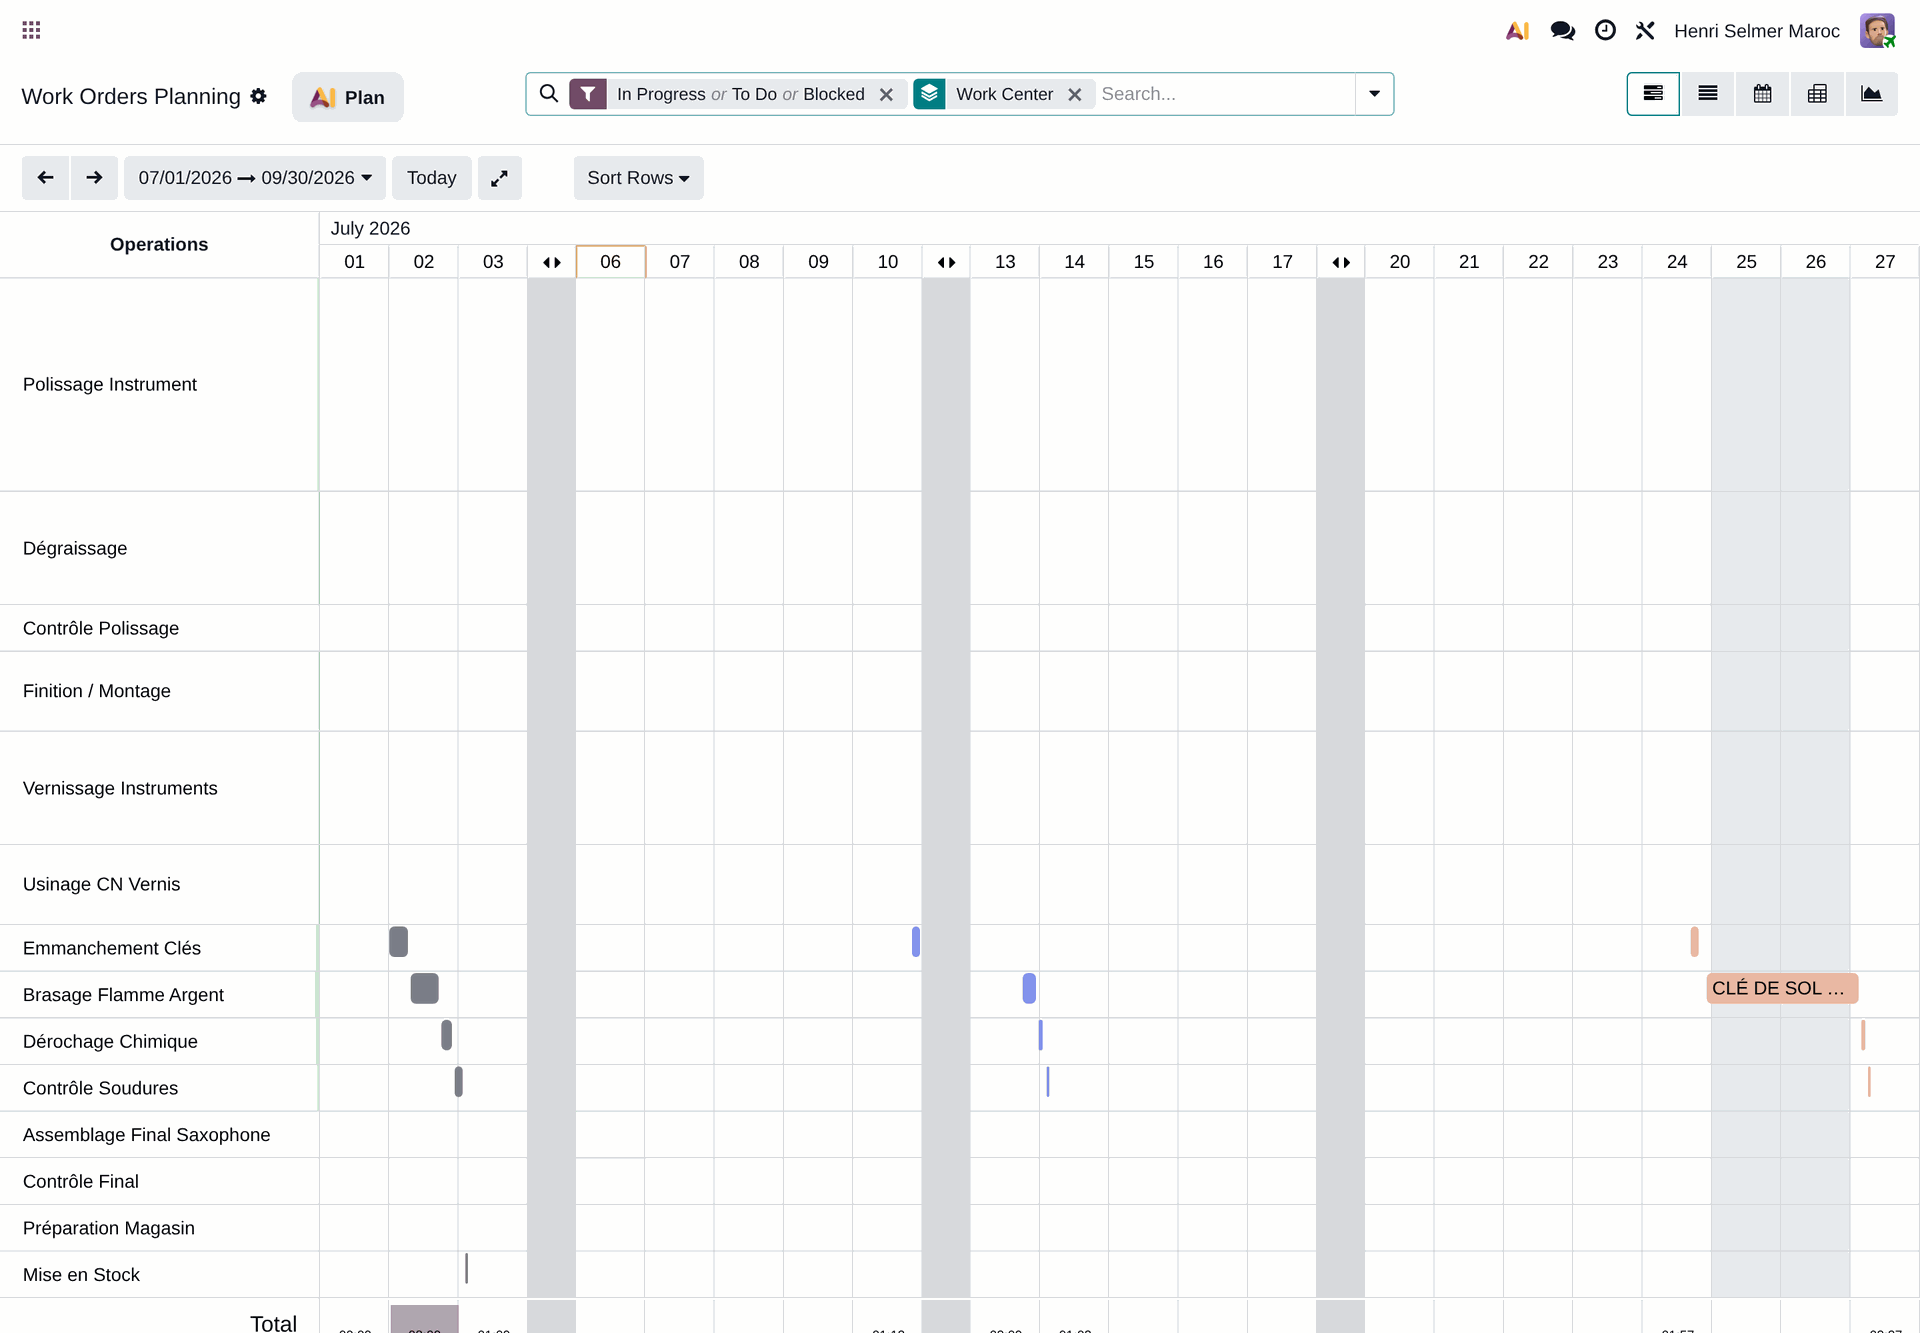
Task: Expand collapsed weekend after day 03
Action: 552,262
